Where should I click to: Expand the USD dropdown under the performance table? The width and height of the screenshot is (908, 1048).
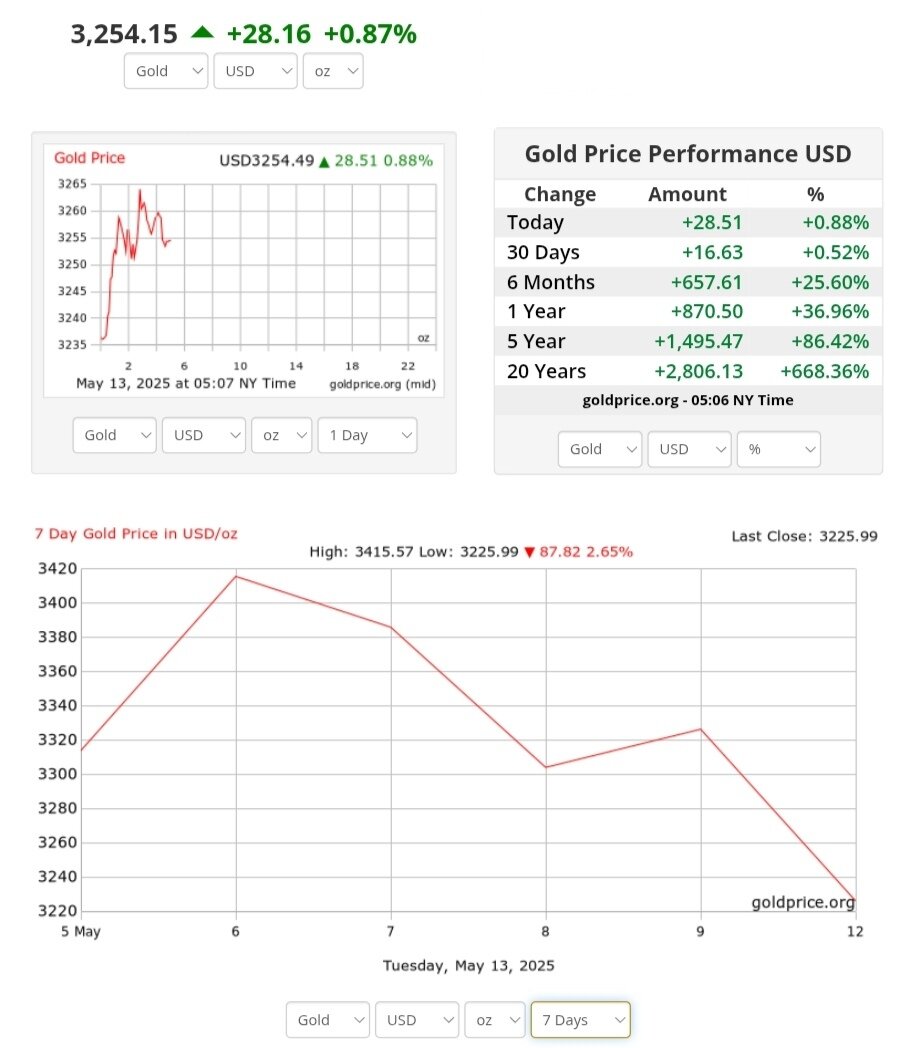tap(689, 449)
